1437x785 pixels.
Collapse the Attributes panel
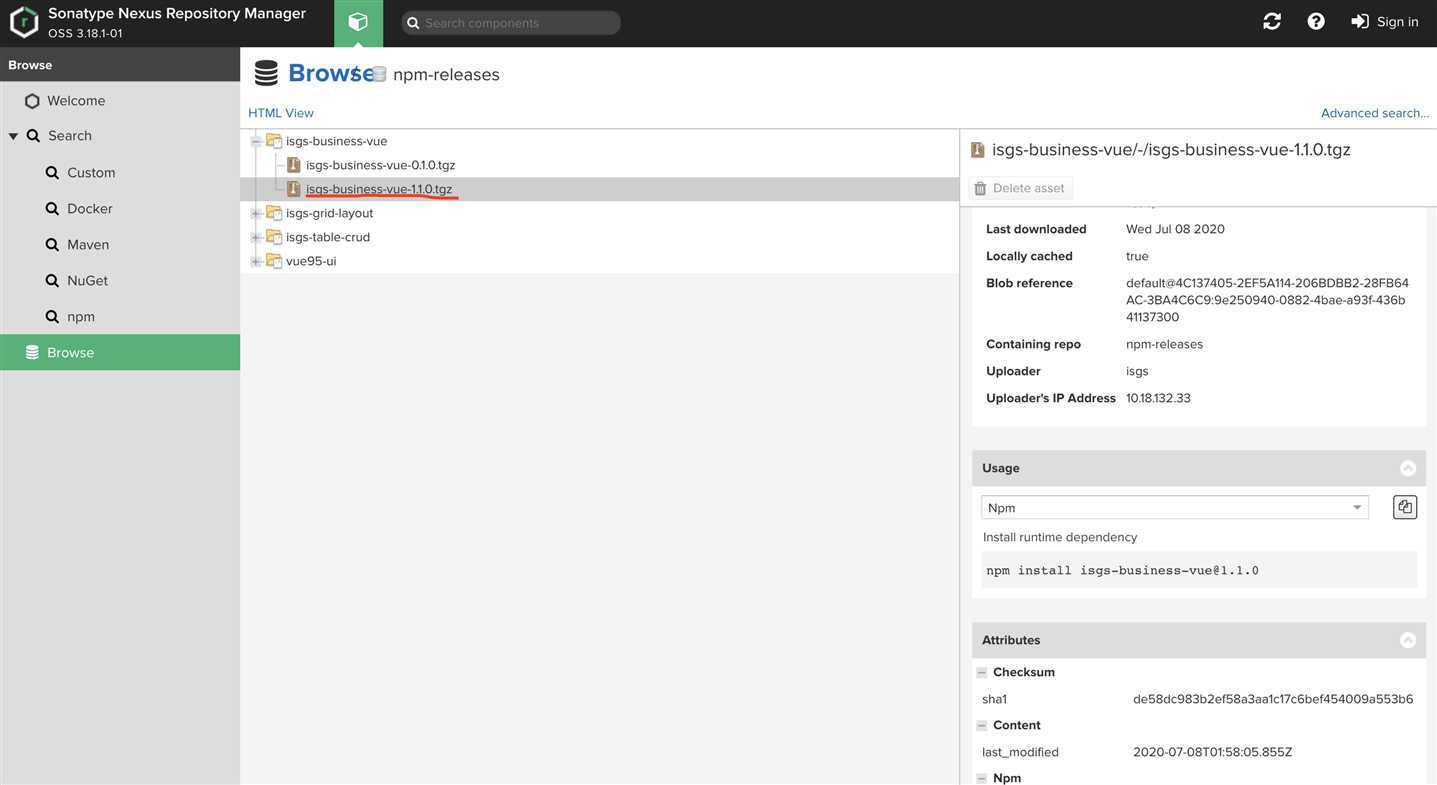(1408, 640)
